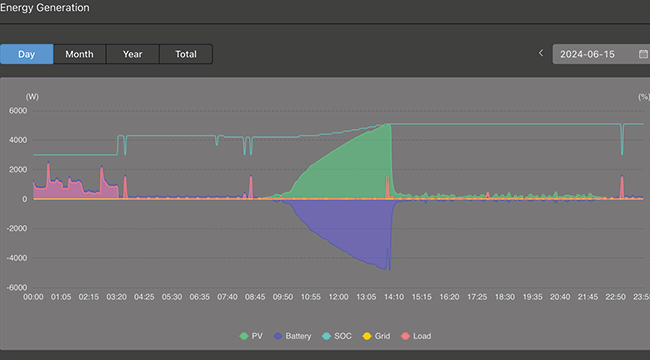Toggle the Battery series in legend
650x360 pixels.
(x=292, y=336)
